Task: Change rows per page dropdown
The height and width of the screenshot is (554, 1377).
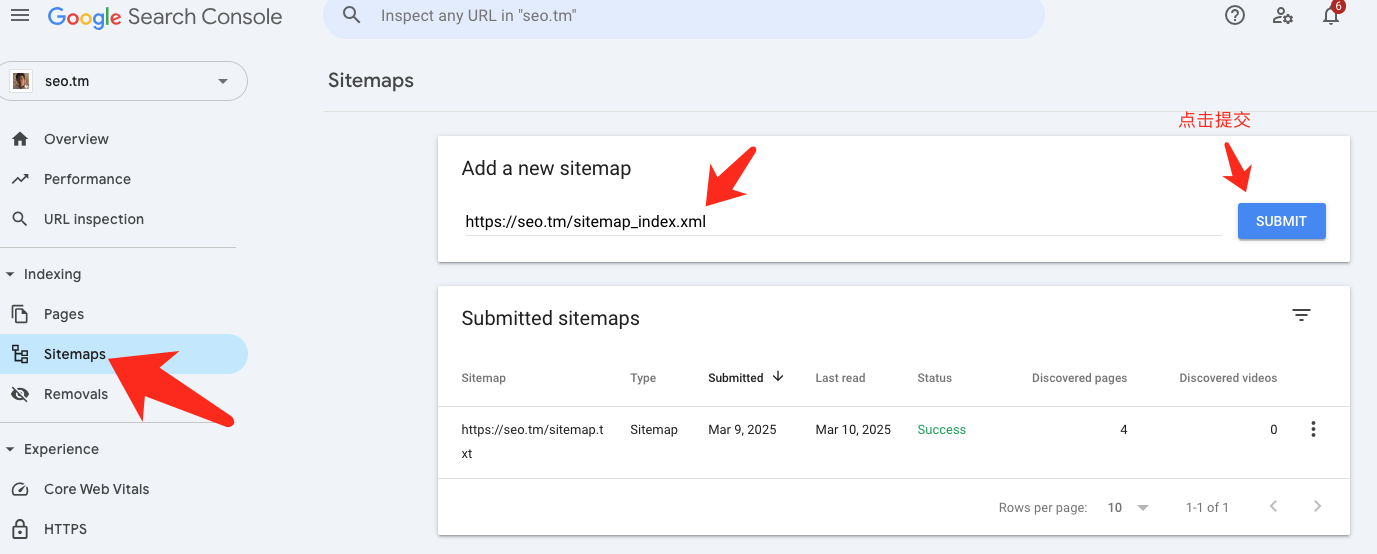Action: [1128, 508]
